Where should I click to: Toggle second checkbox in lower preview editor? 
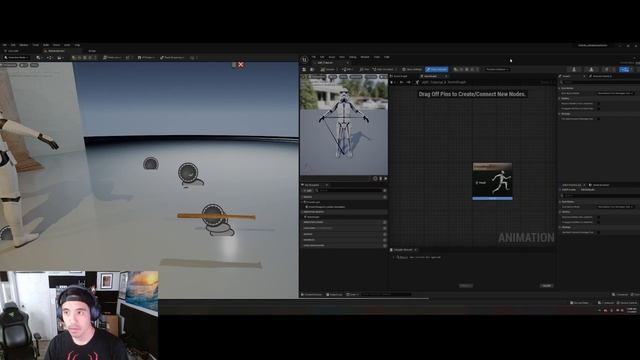point(599,222)
